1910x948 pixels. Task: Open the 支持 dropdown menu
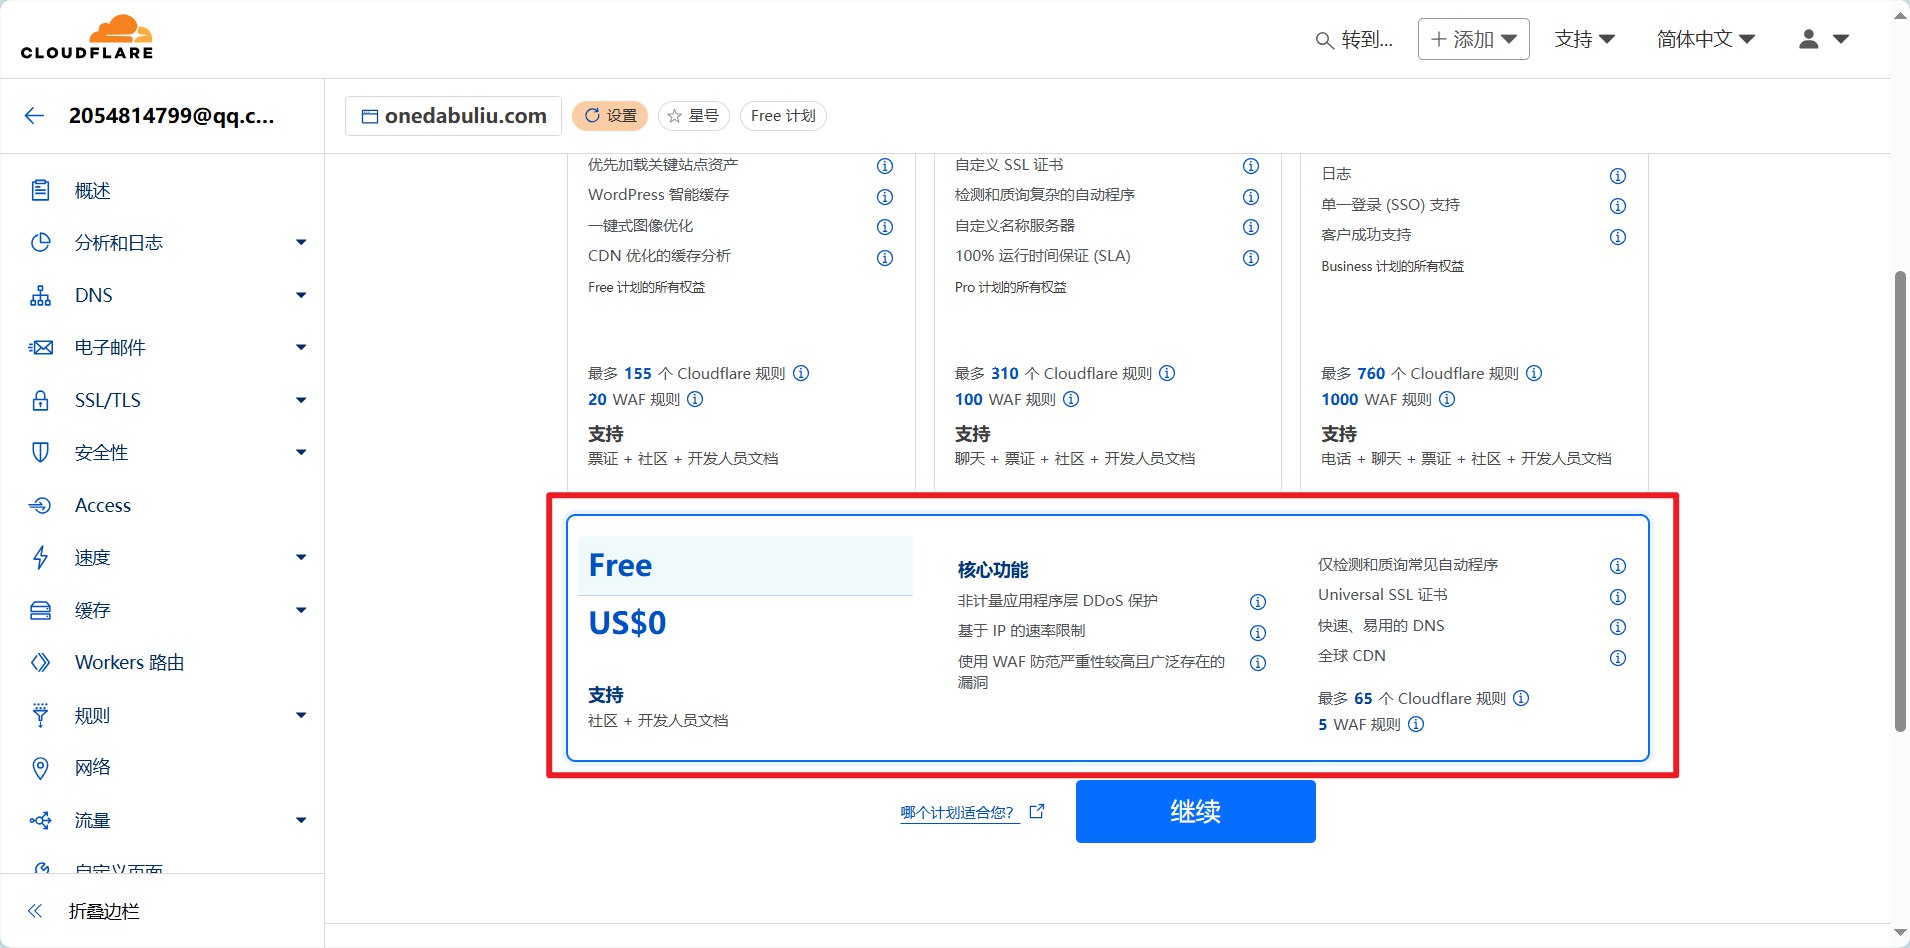(x=1585, y=39)
